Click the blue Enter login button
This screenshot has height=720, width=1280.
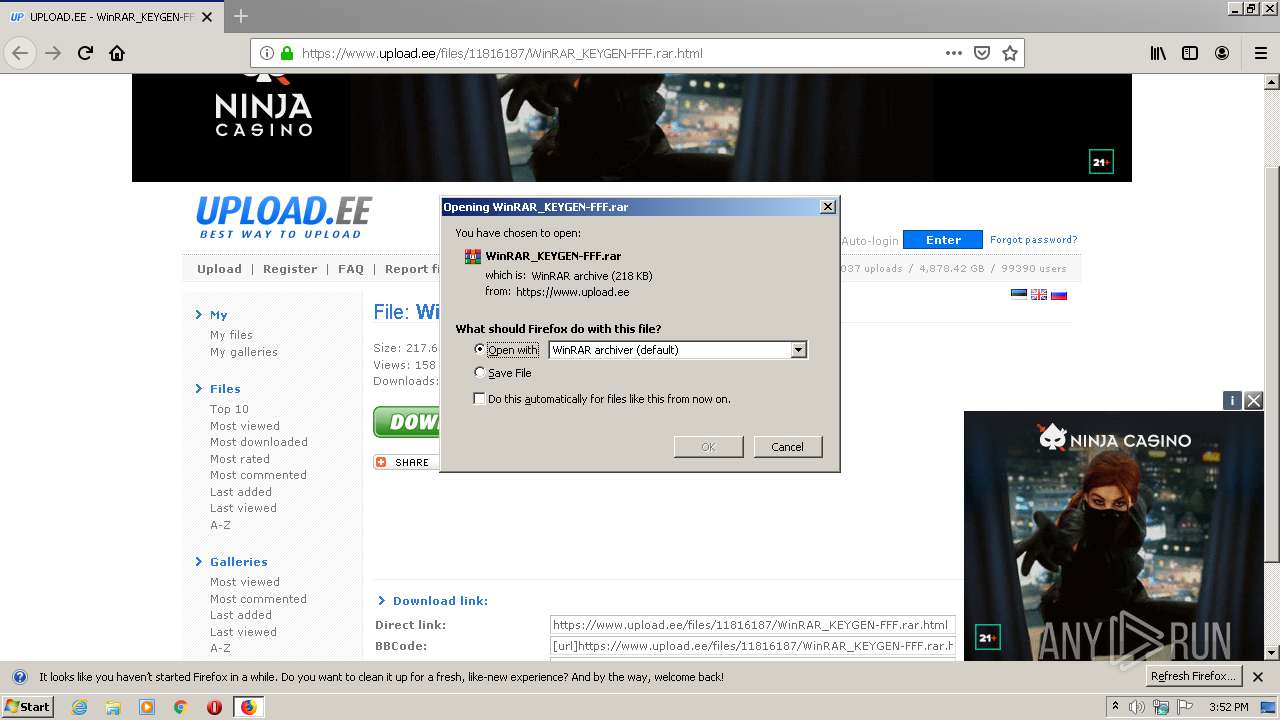943,240
